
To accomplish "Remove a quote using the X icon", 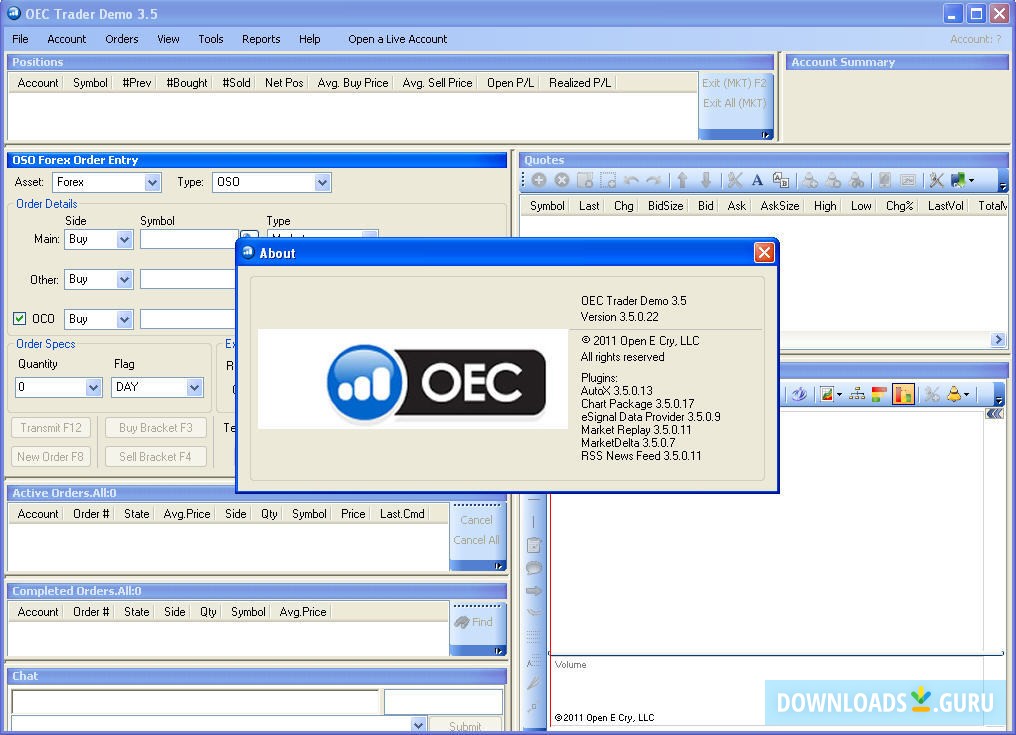I will click(x=560, y=181).
